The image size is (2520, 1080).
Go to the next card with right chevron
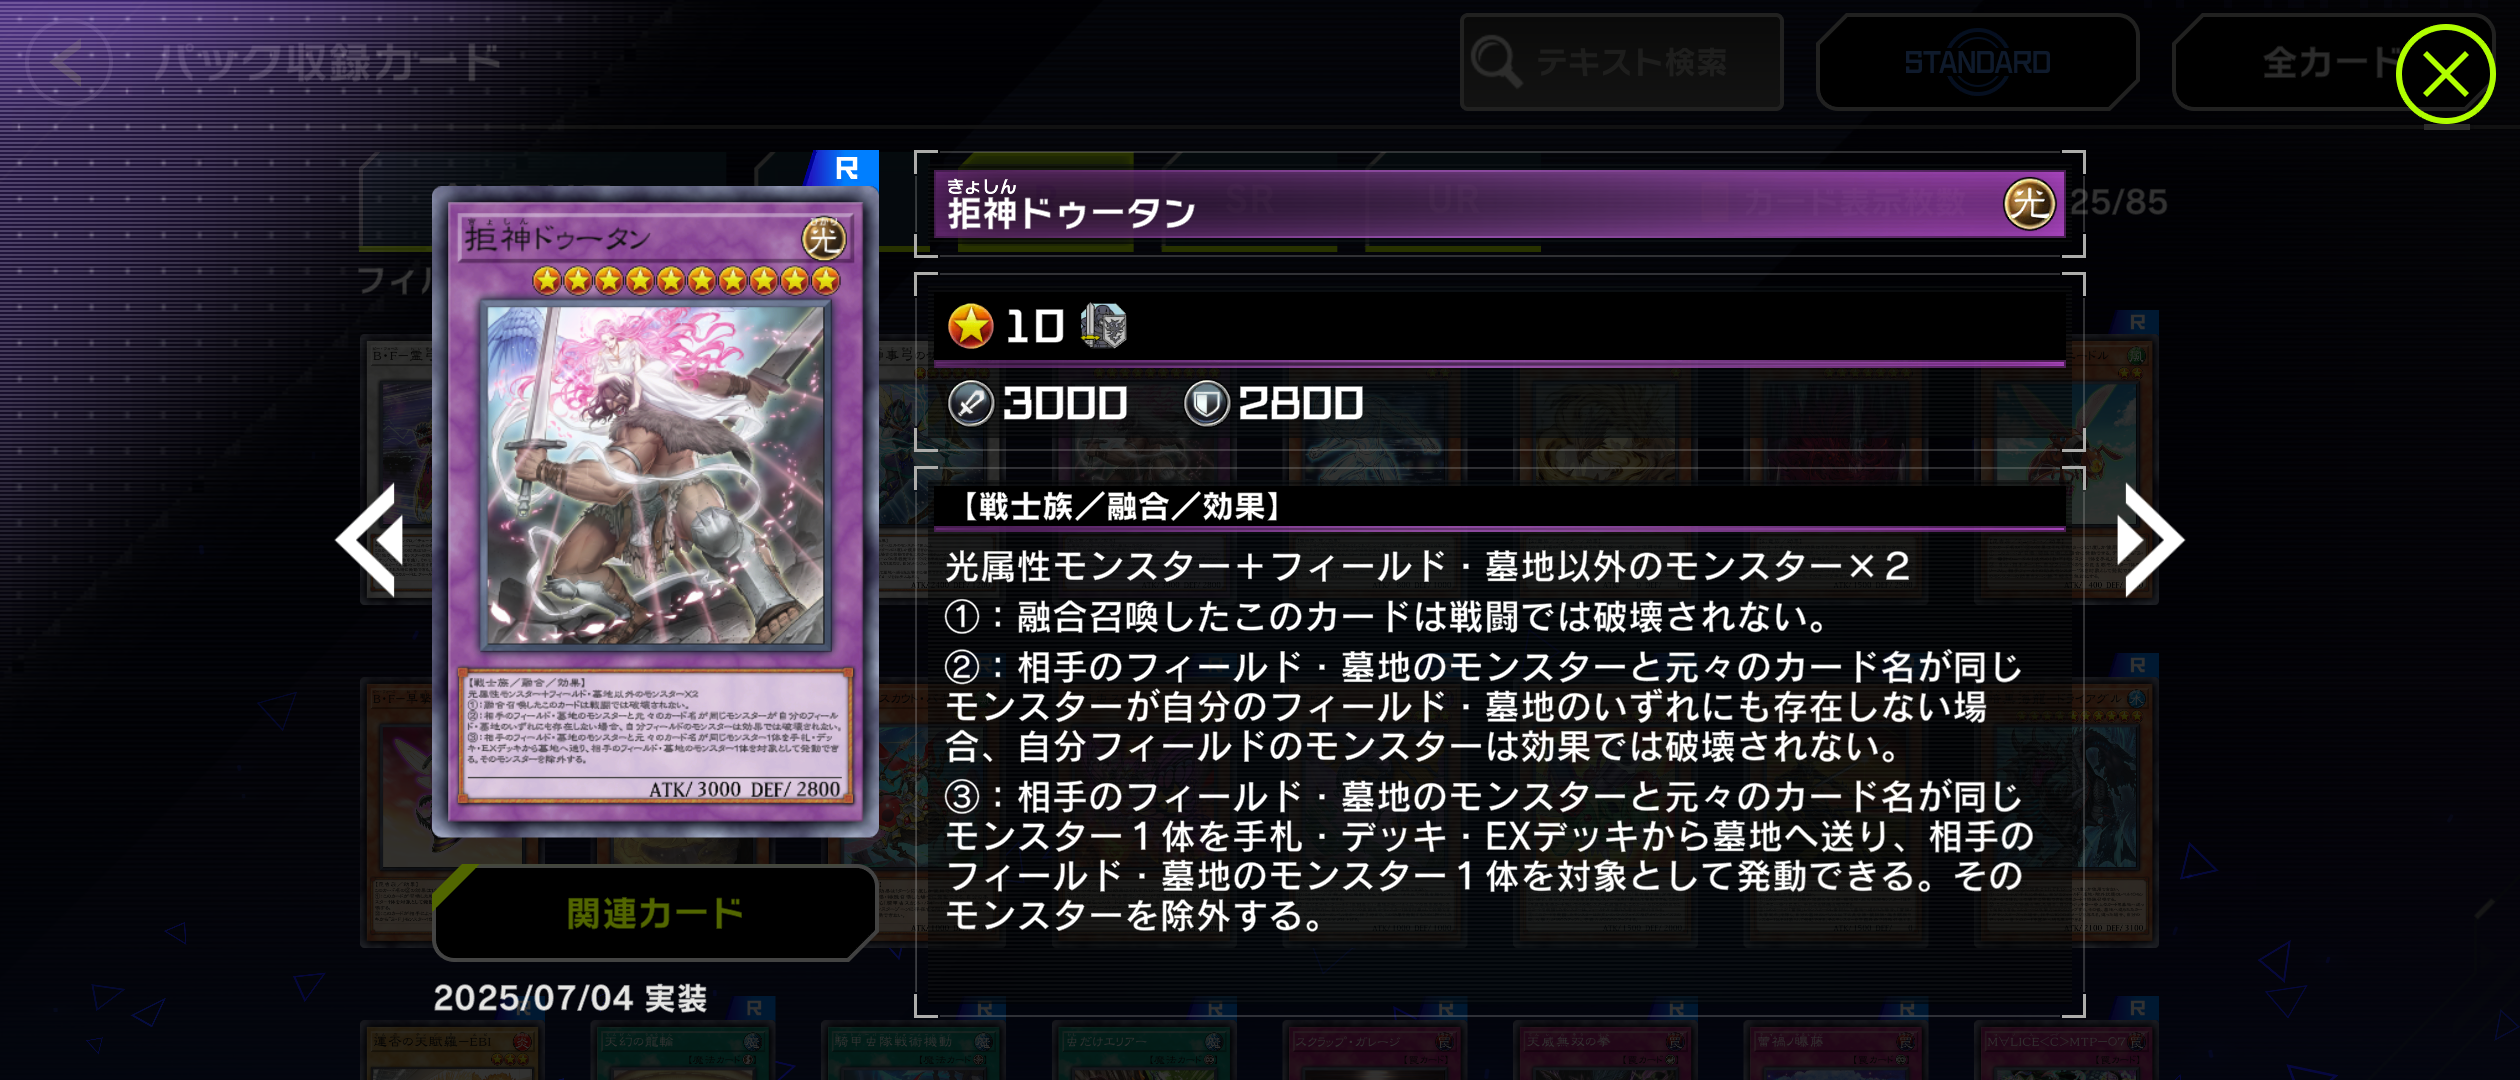pyautogui.click(x=2150, y=540)
